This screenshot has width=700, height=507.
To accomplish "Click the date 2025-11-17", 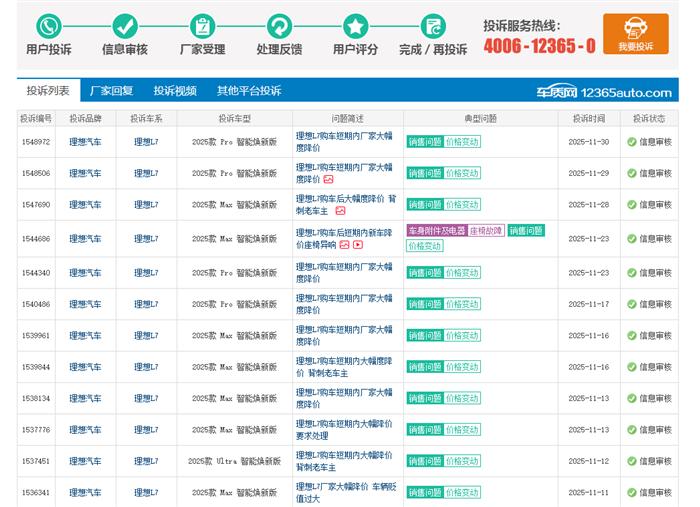I will pyautogui.click(x=589, y=304).
